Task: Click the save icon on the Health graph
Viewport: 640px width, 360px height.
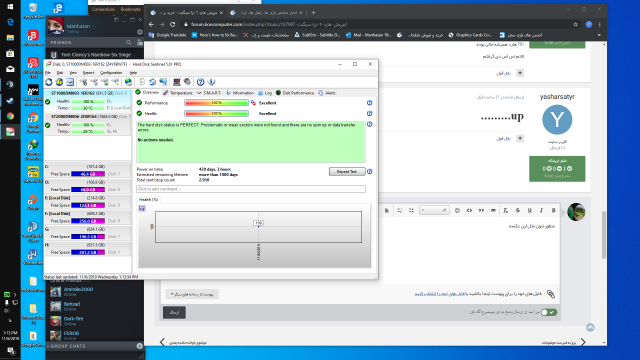Action: [142, 209]
